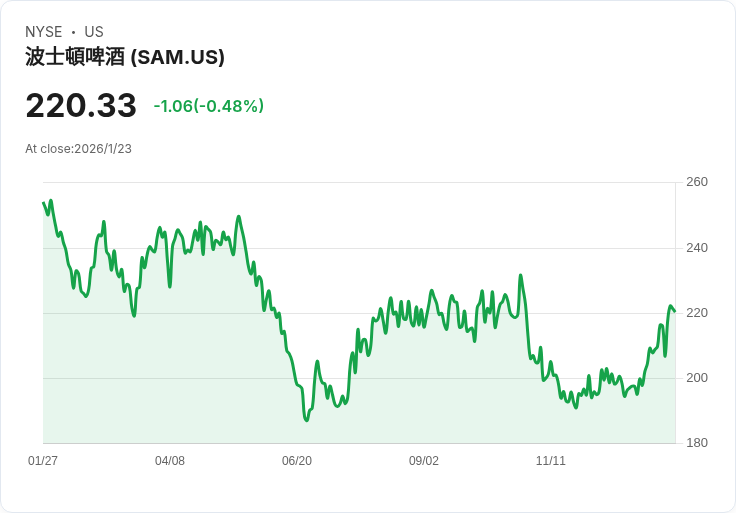
Task: Click the 06/20 date axis label
Action: (x=297, y=461)
